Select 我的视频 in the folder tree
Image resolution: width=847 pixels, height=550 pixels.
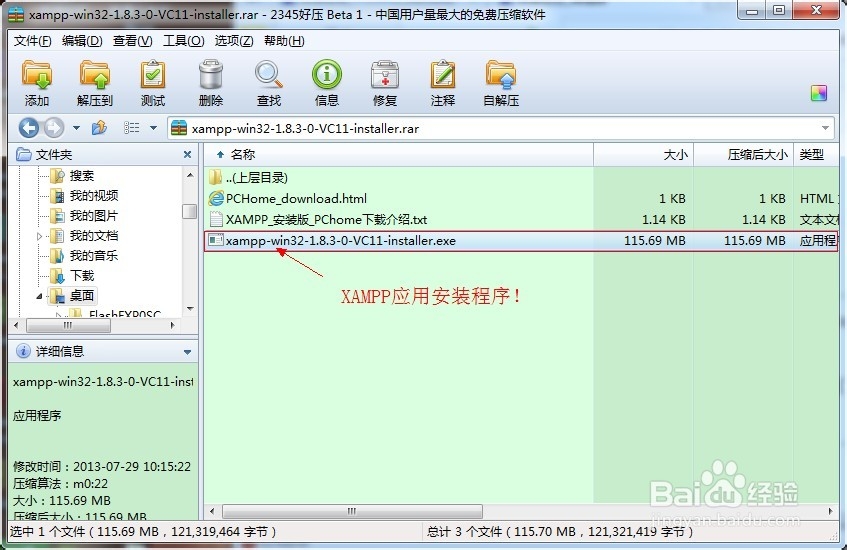94,196
